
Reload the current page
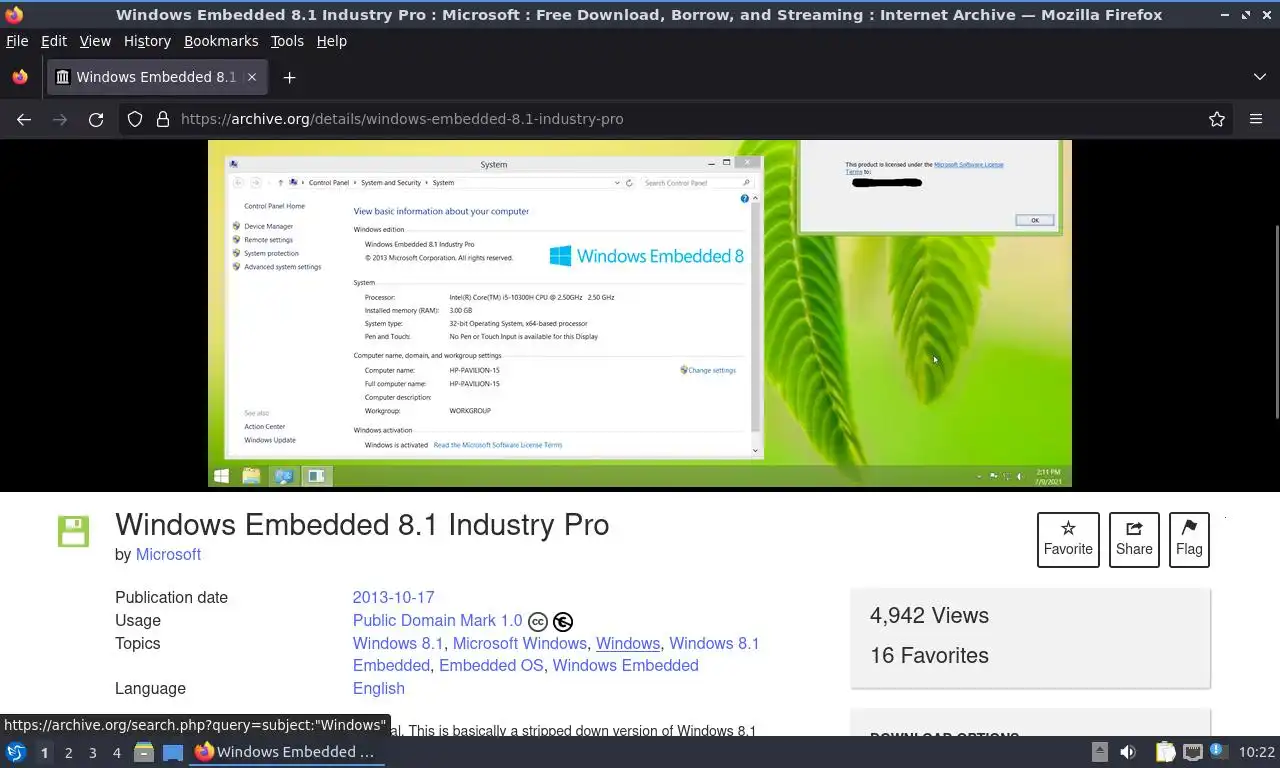[x=96, y=119]
